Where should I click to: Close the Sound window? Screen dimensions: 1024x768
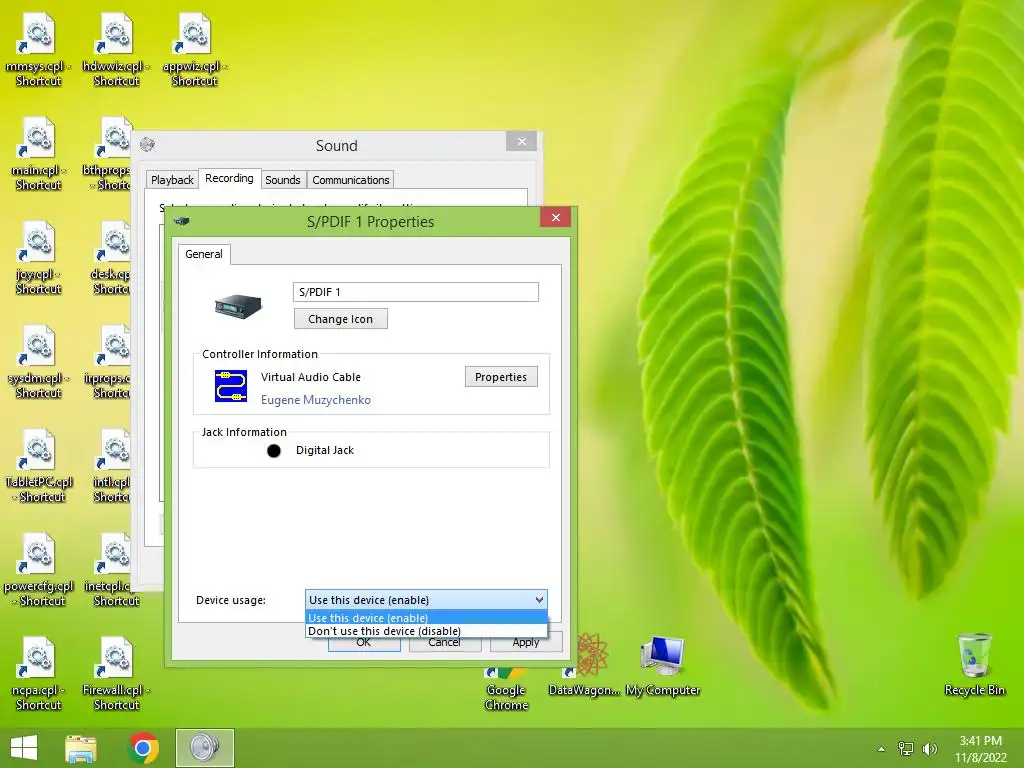[x=521, y=141]
